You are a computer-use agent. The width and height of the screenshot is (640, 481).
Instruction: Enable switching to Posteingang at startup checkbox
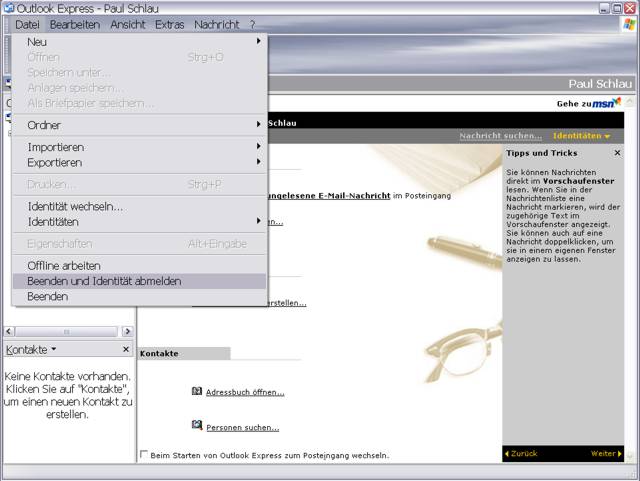click(x=144, y=455)
